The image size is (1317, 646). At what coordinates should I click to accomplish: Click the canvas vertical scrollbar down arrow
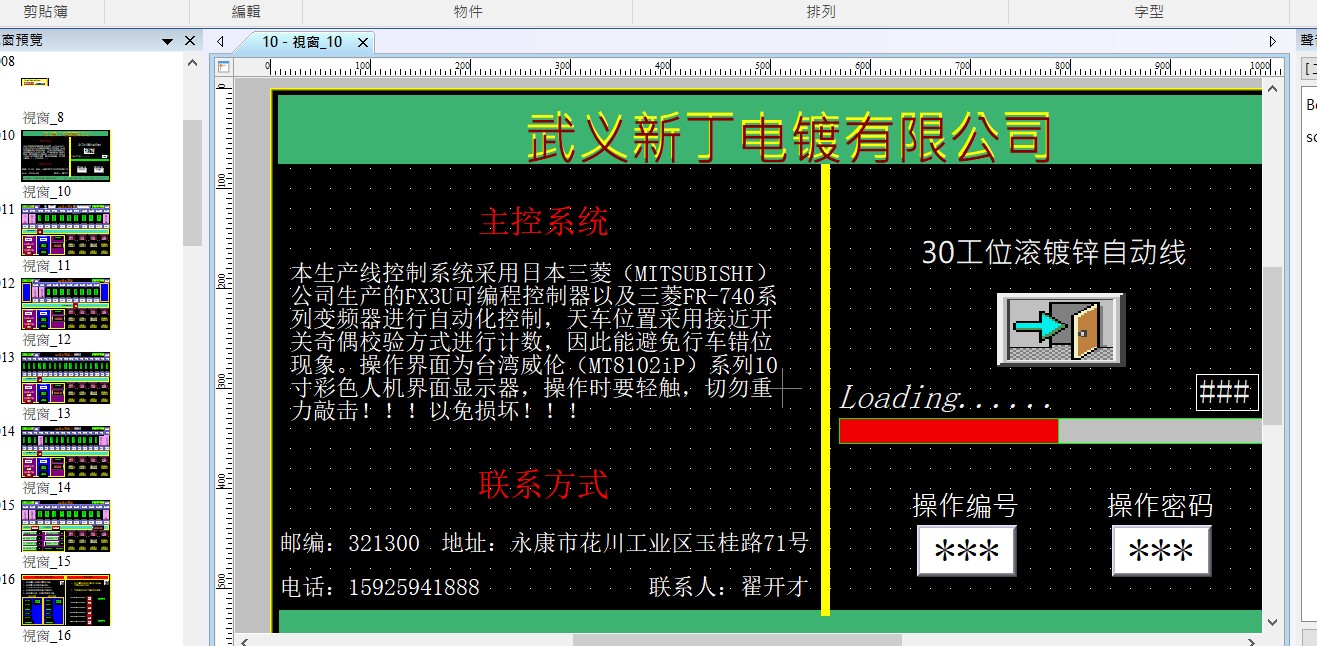tap(1272, 622)
